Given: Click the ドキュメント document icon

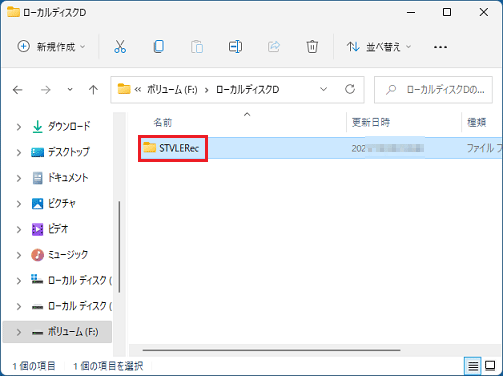Looking at the screenshot, I should tap(38, 178).
